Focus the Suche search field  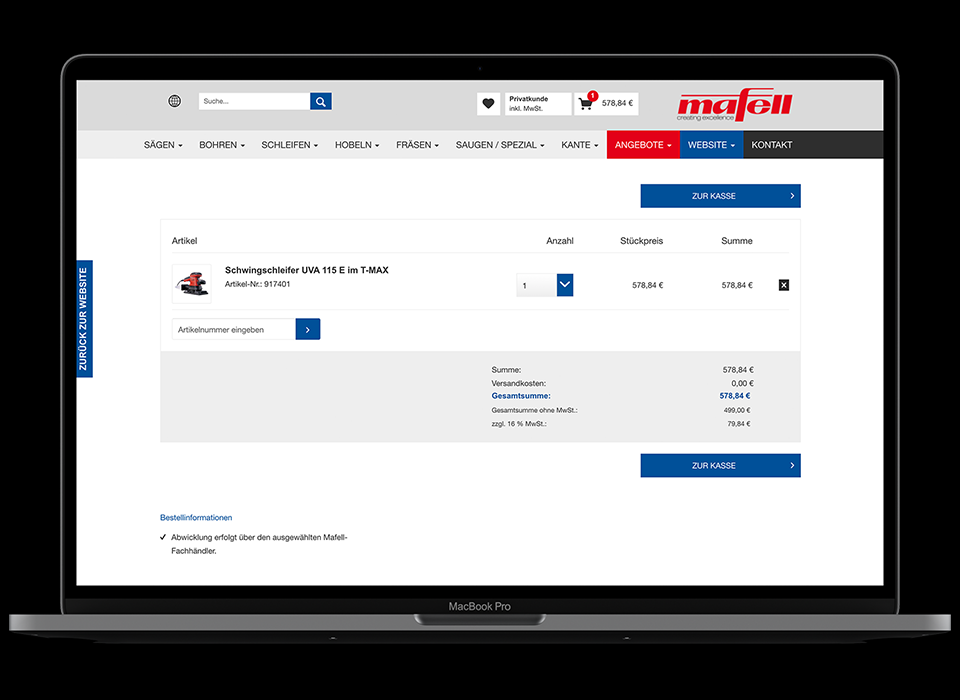tap(255, 101)
